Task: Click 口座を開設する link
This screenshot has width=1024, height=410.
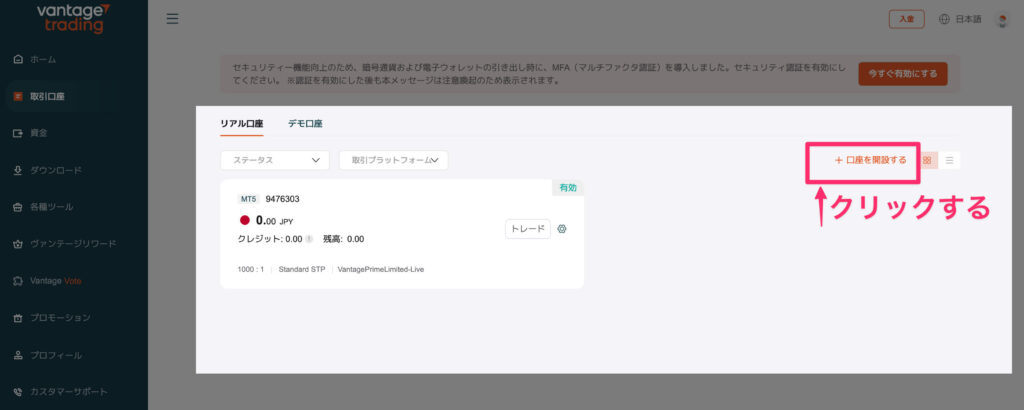Action: coord(871,160)
